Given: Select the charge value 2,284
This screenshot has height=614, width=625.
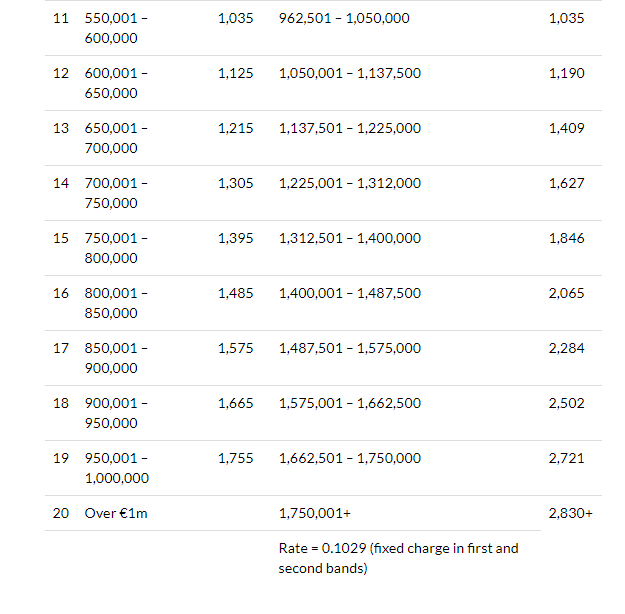Looking at the screenshot, I should pyautogui.click(x=567, y=348).
